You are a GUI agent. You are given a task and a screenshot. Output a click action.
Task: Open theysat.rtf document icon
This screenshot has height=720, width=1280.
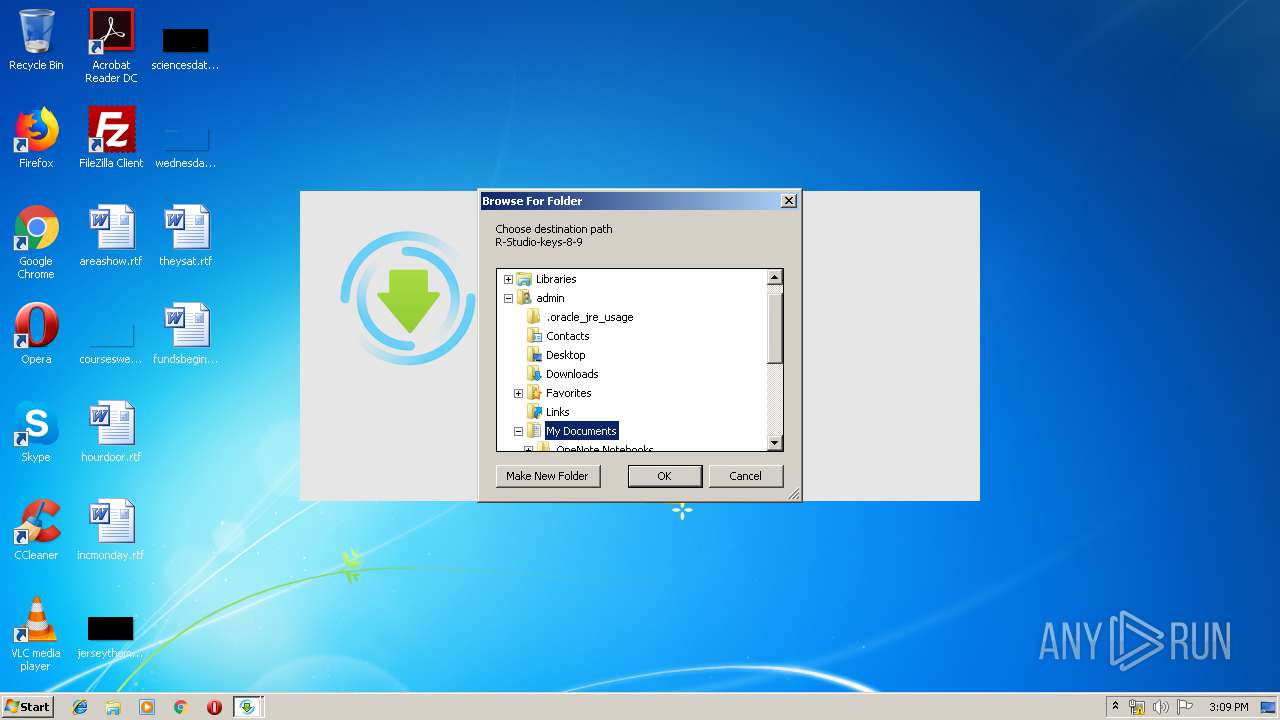(x=186, y=236)
